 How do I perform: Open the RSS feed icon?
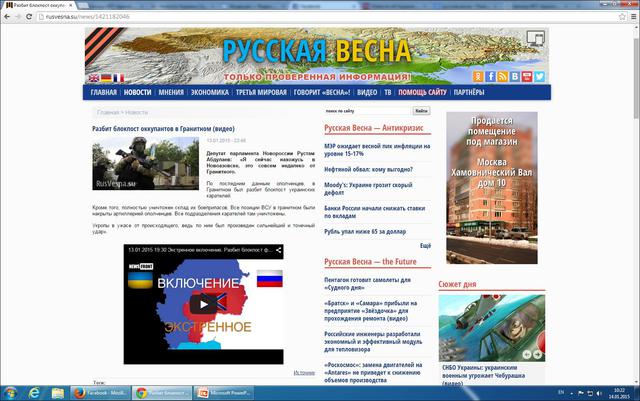(502, 76)
